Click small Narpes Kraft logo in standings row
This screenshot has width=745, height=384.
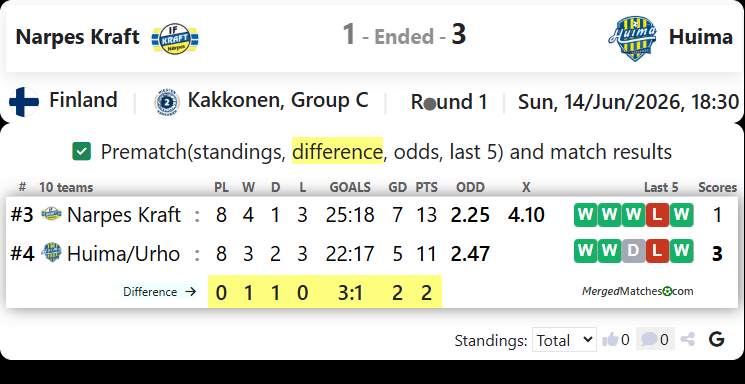pos(51,214)
